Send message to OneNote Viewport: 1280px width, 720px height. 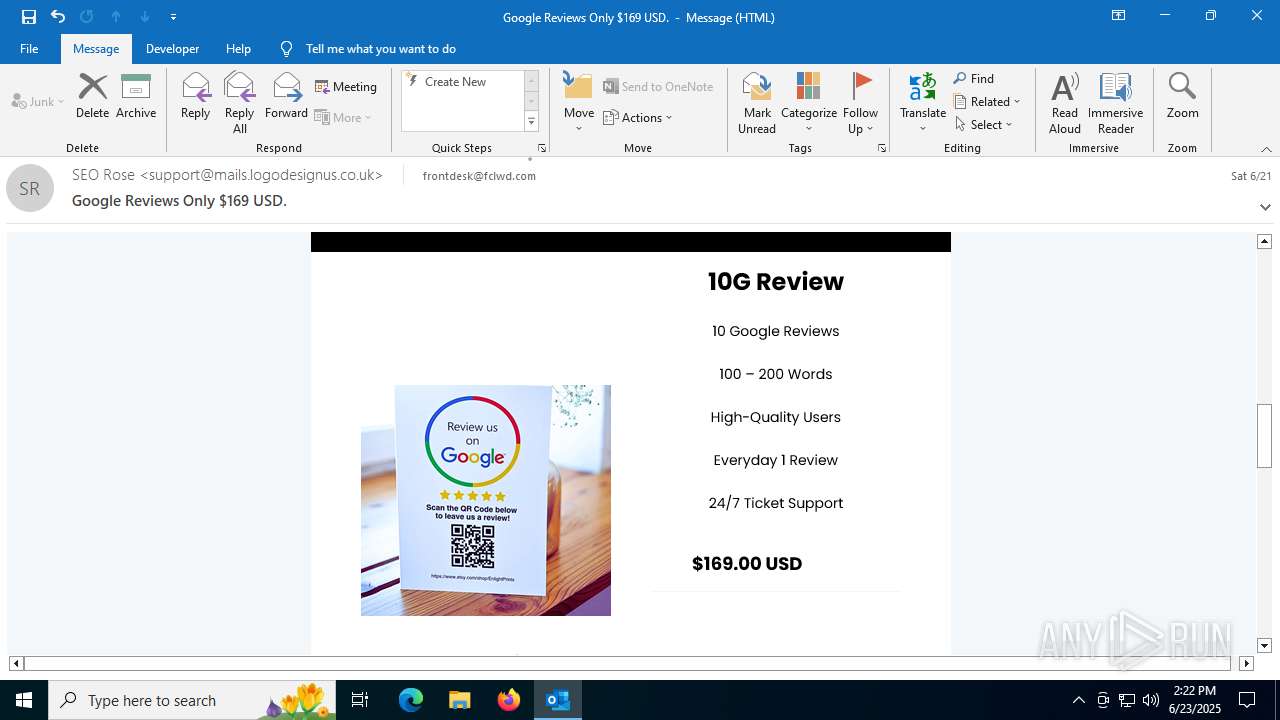658,87
